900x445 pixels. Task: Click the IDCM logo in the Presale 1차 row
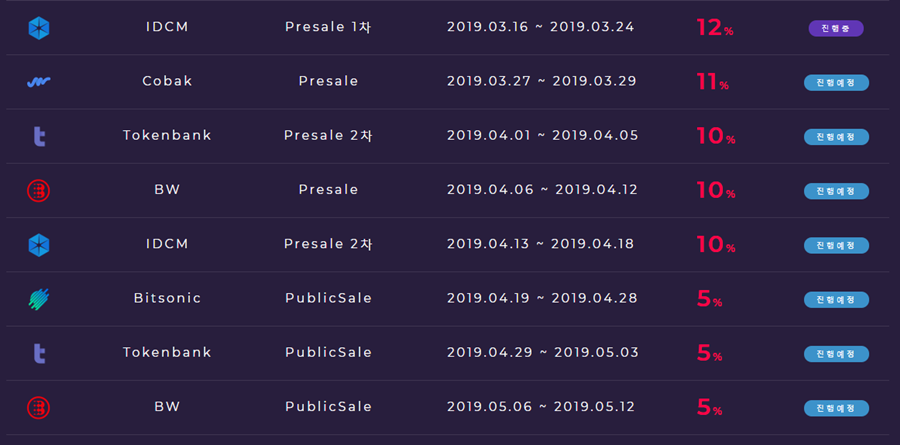tap(39, 28)
